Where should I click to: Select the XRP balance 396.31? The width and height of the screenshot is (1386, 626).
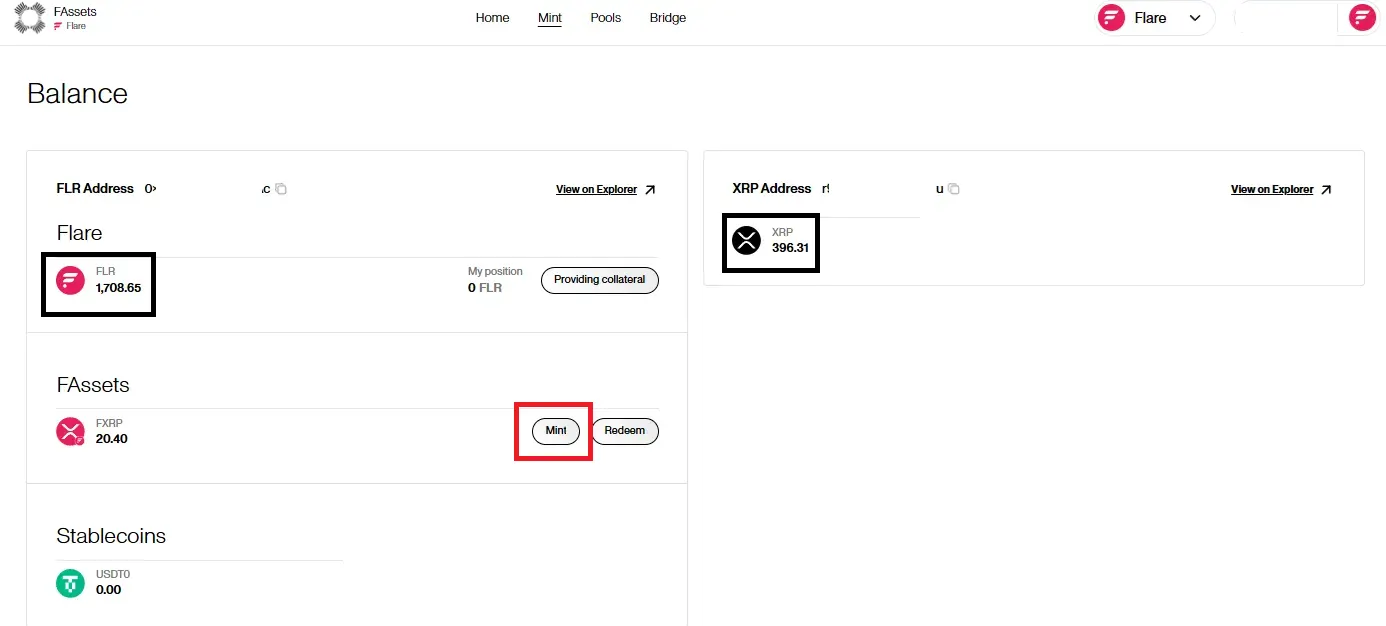790,248
